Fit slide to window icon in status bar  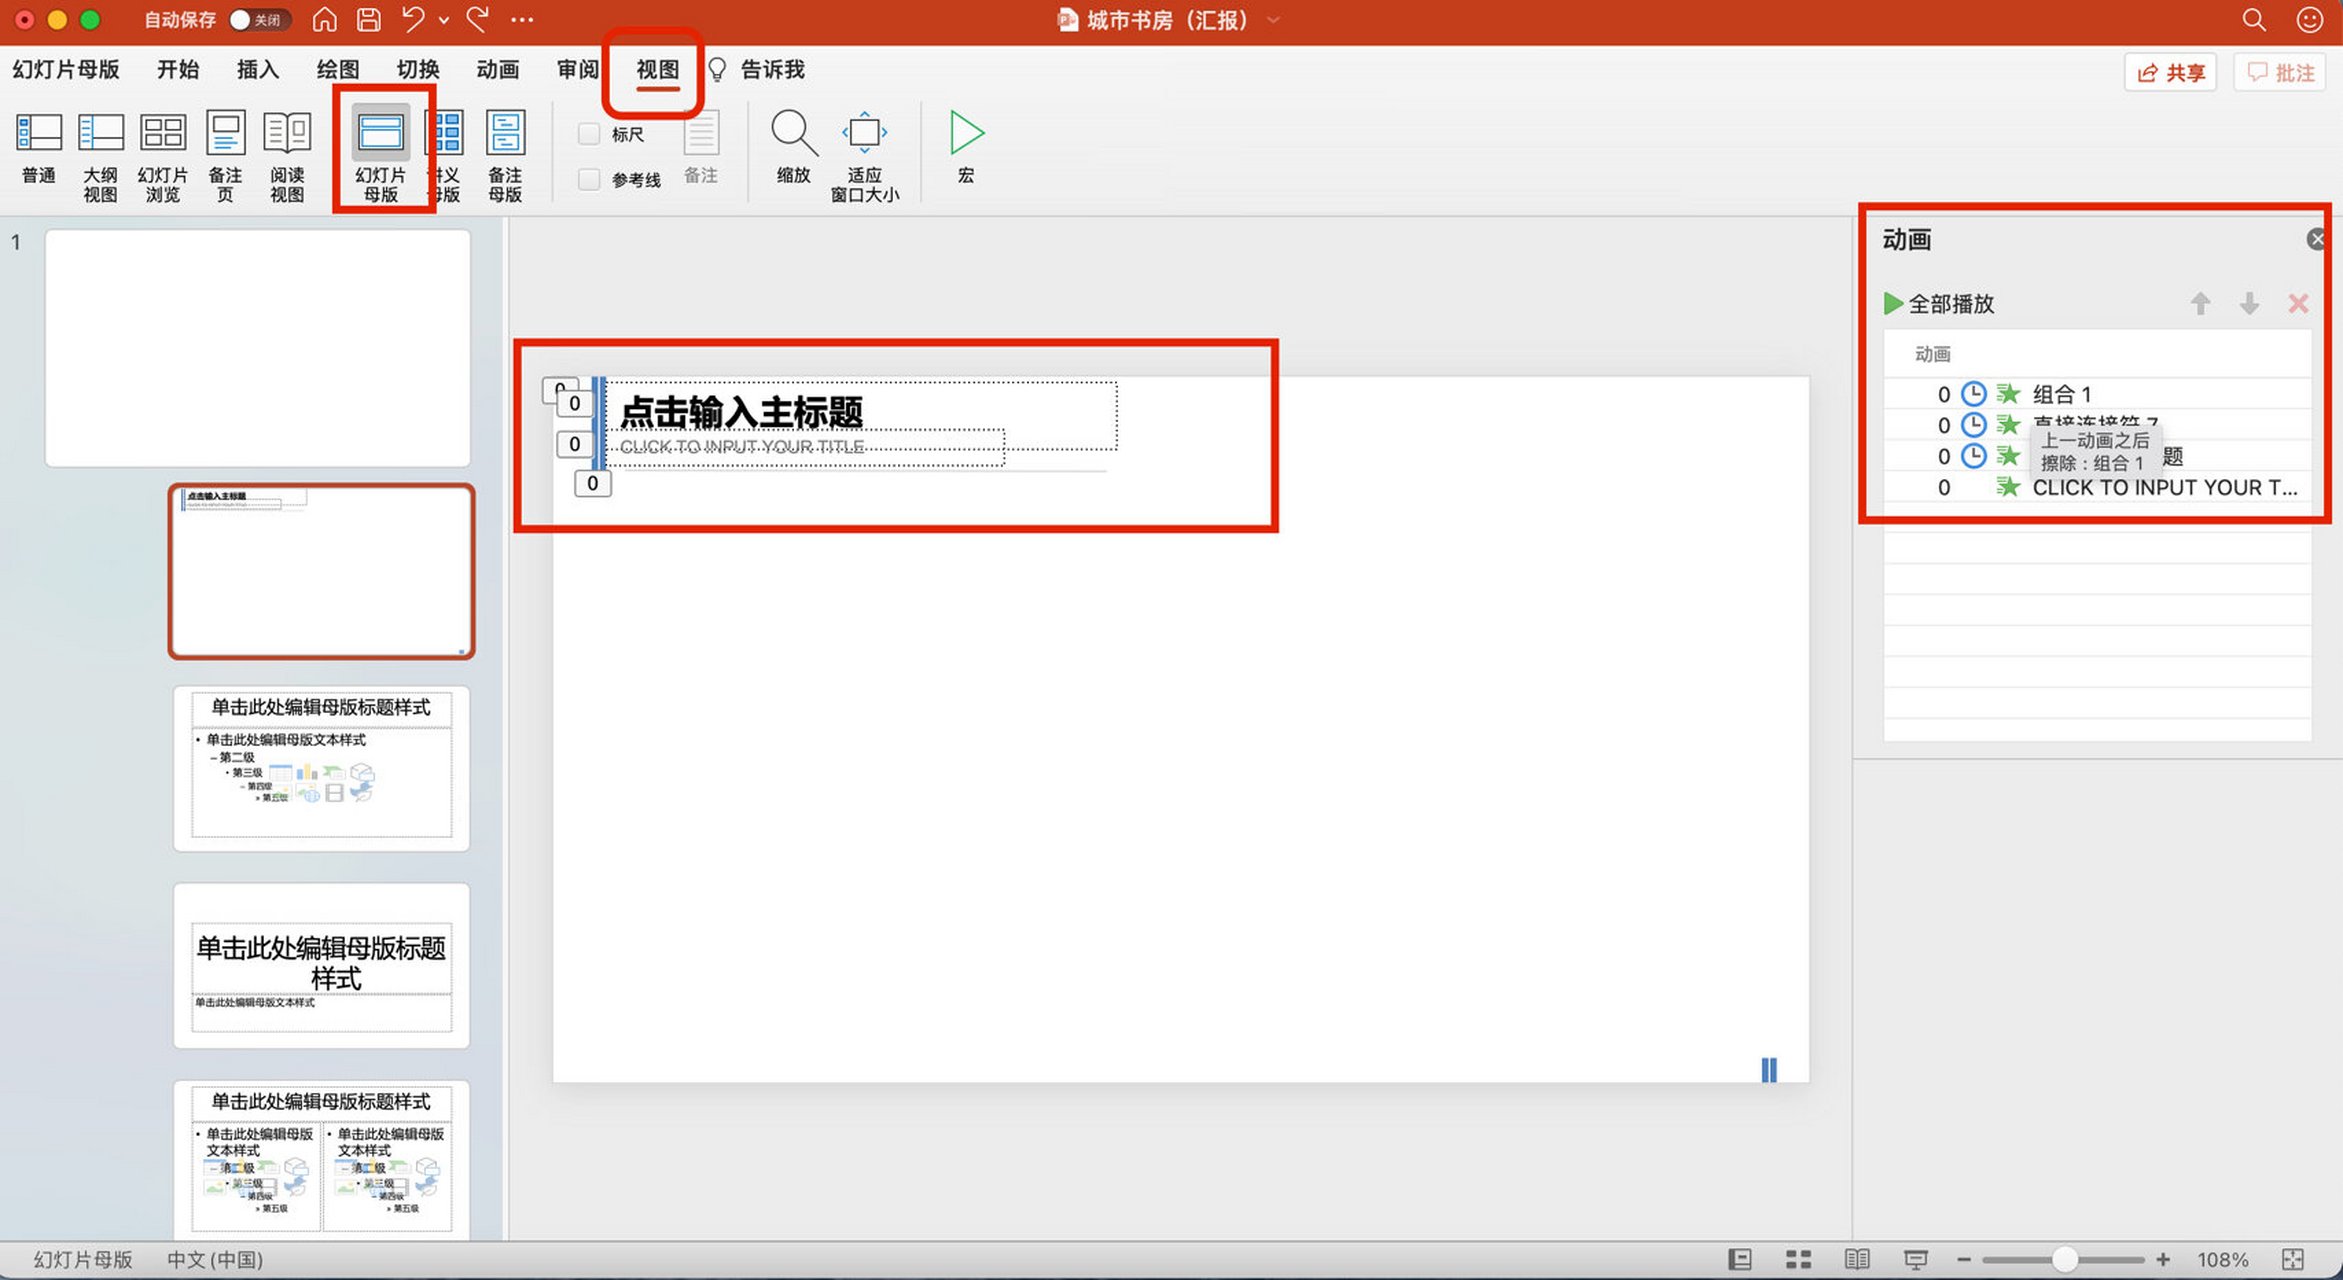point(2293,1259)
